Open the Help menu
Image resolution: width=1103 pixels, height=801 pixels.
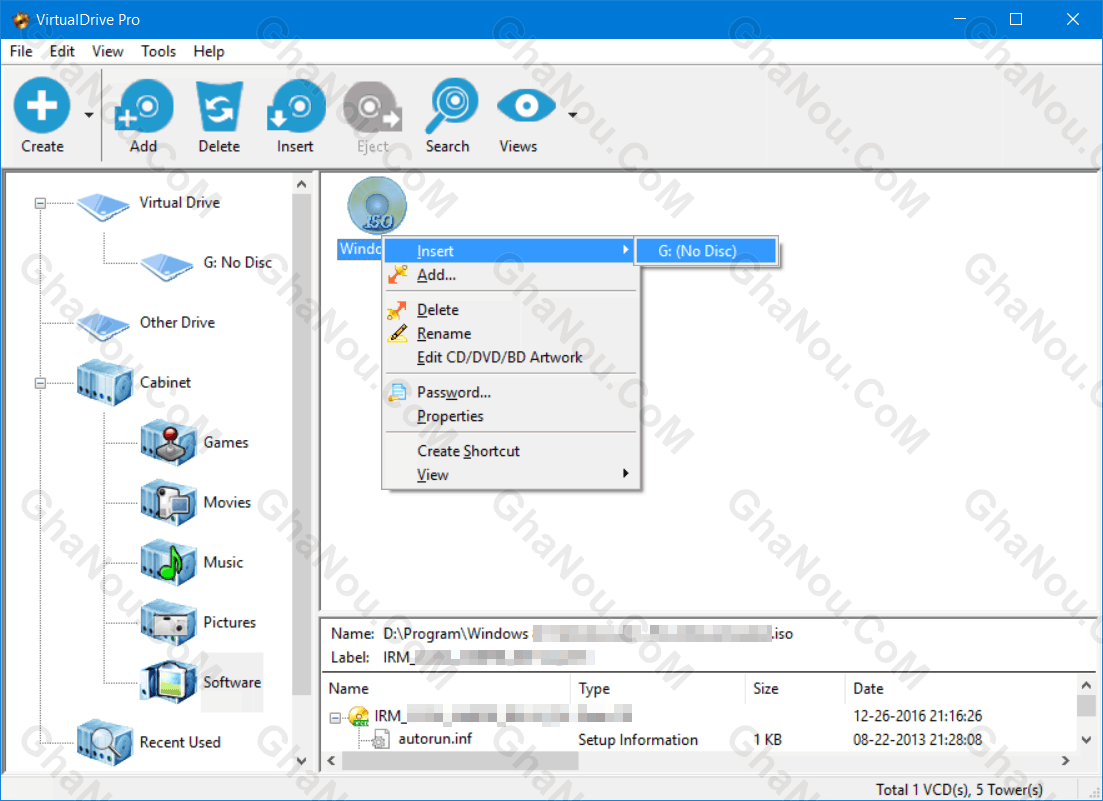pos(209,51)
